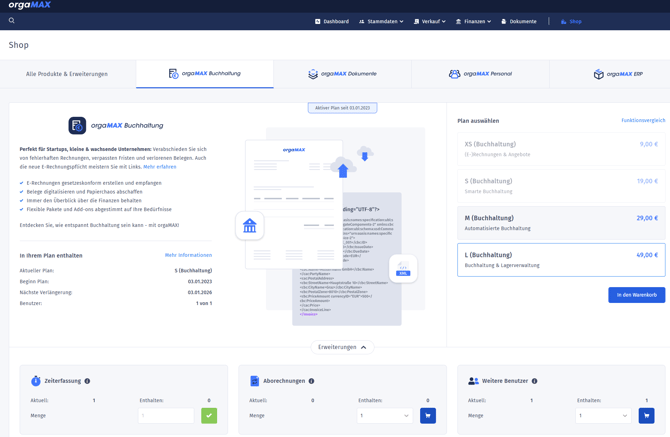Click the Shop page heading
This screenshot has width=670, height=437.
tap(18, 45)
